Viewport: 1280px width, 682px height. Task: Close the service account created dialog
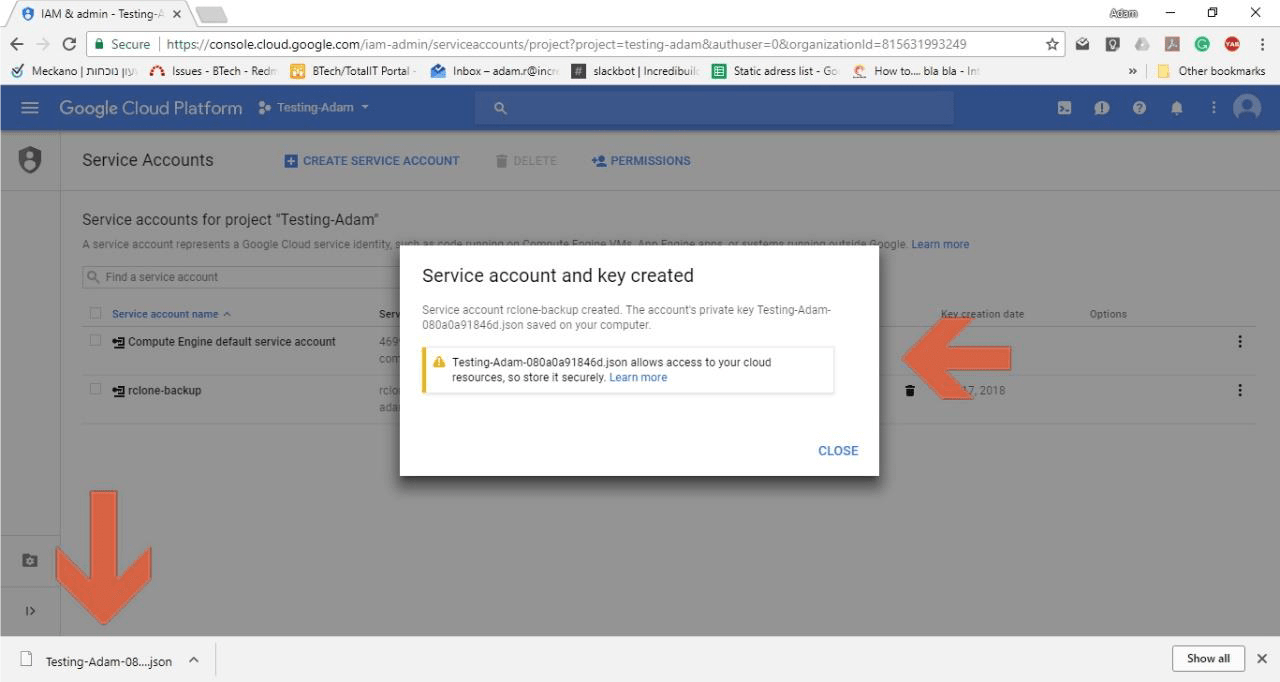point(838,451)
